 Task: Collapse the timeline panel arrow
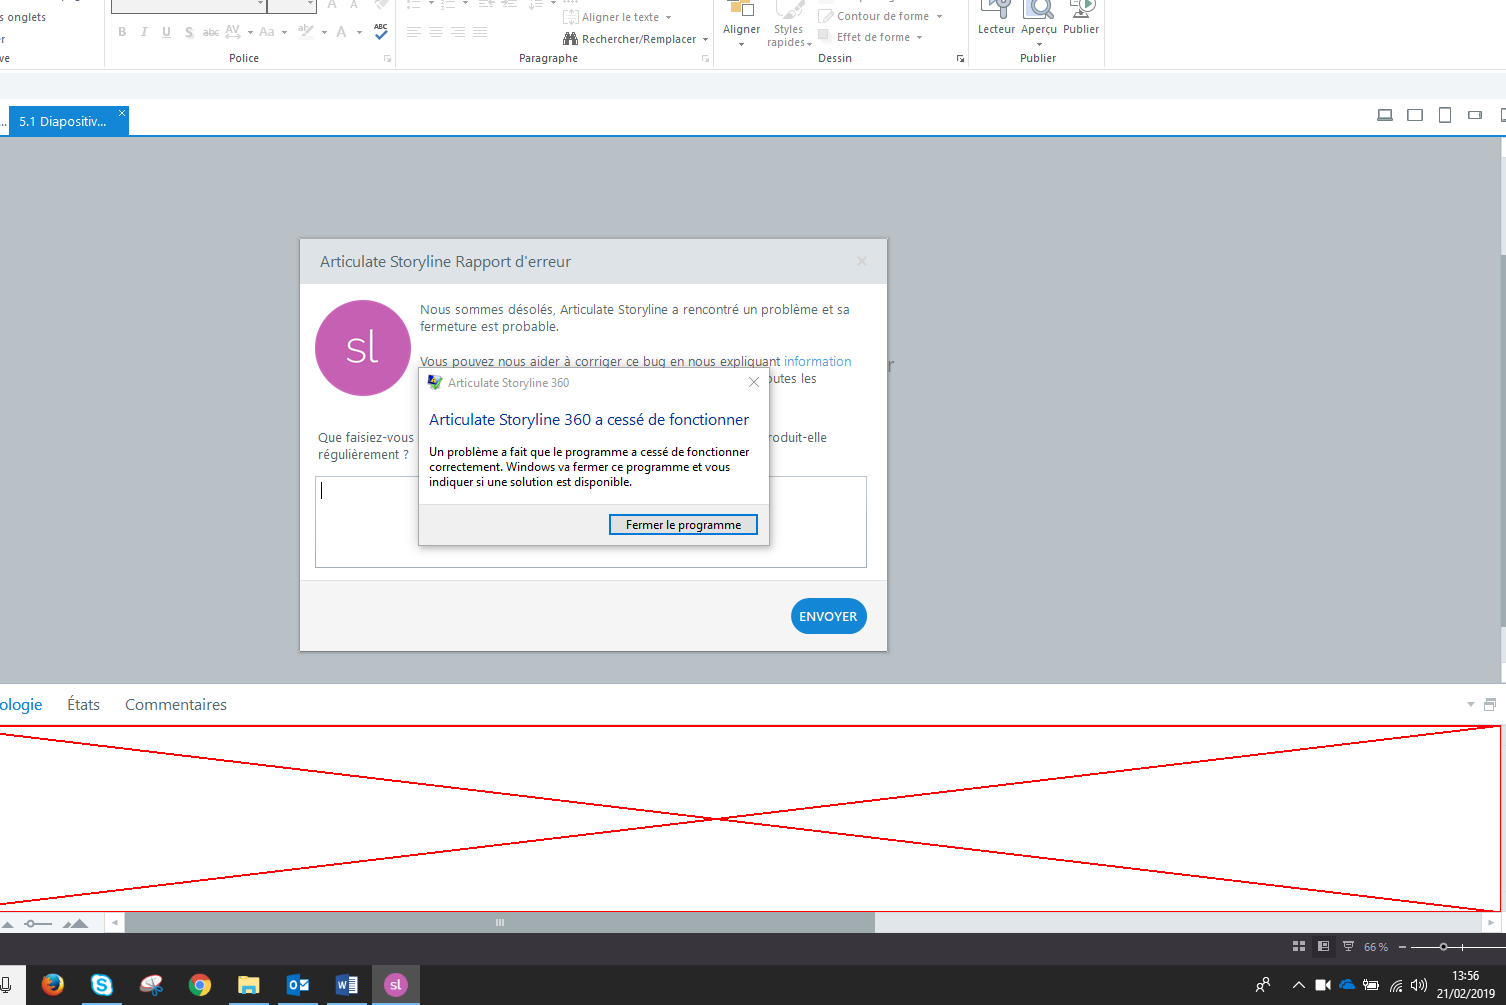(x=1470, y=705)
